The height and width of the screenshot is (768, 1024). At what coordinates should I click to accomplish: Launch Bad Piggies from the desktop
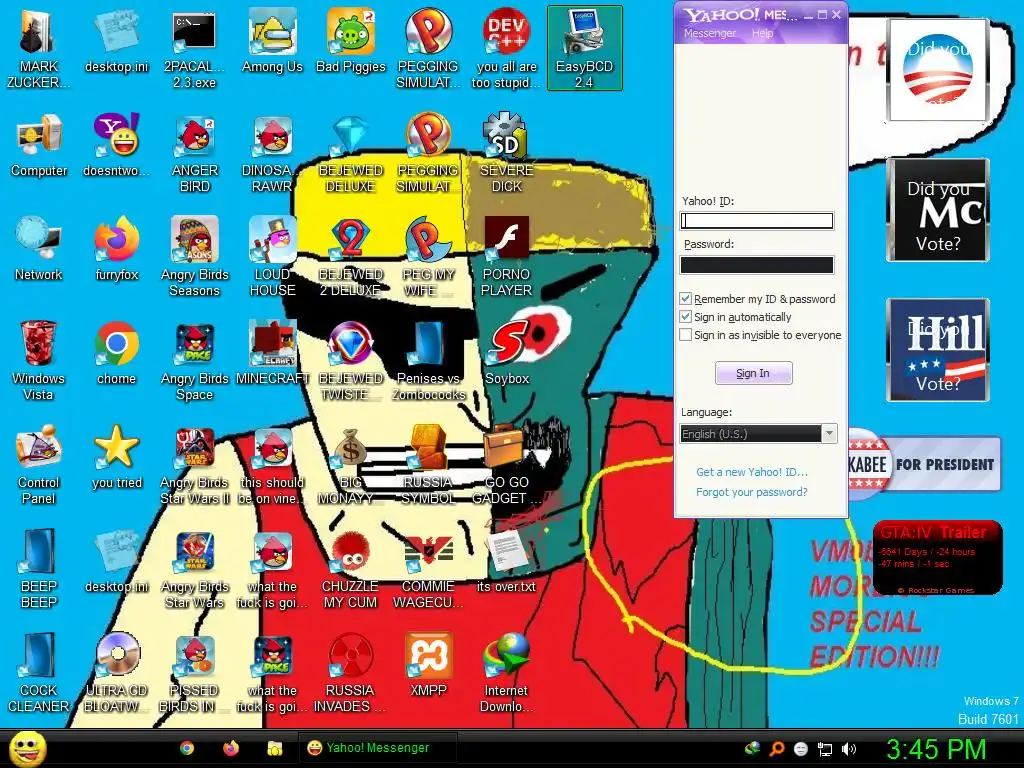351,42
